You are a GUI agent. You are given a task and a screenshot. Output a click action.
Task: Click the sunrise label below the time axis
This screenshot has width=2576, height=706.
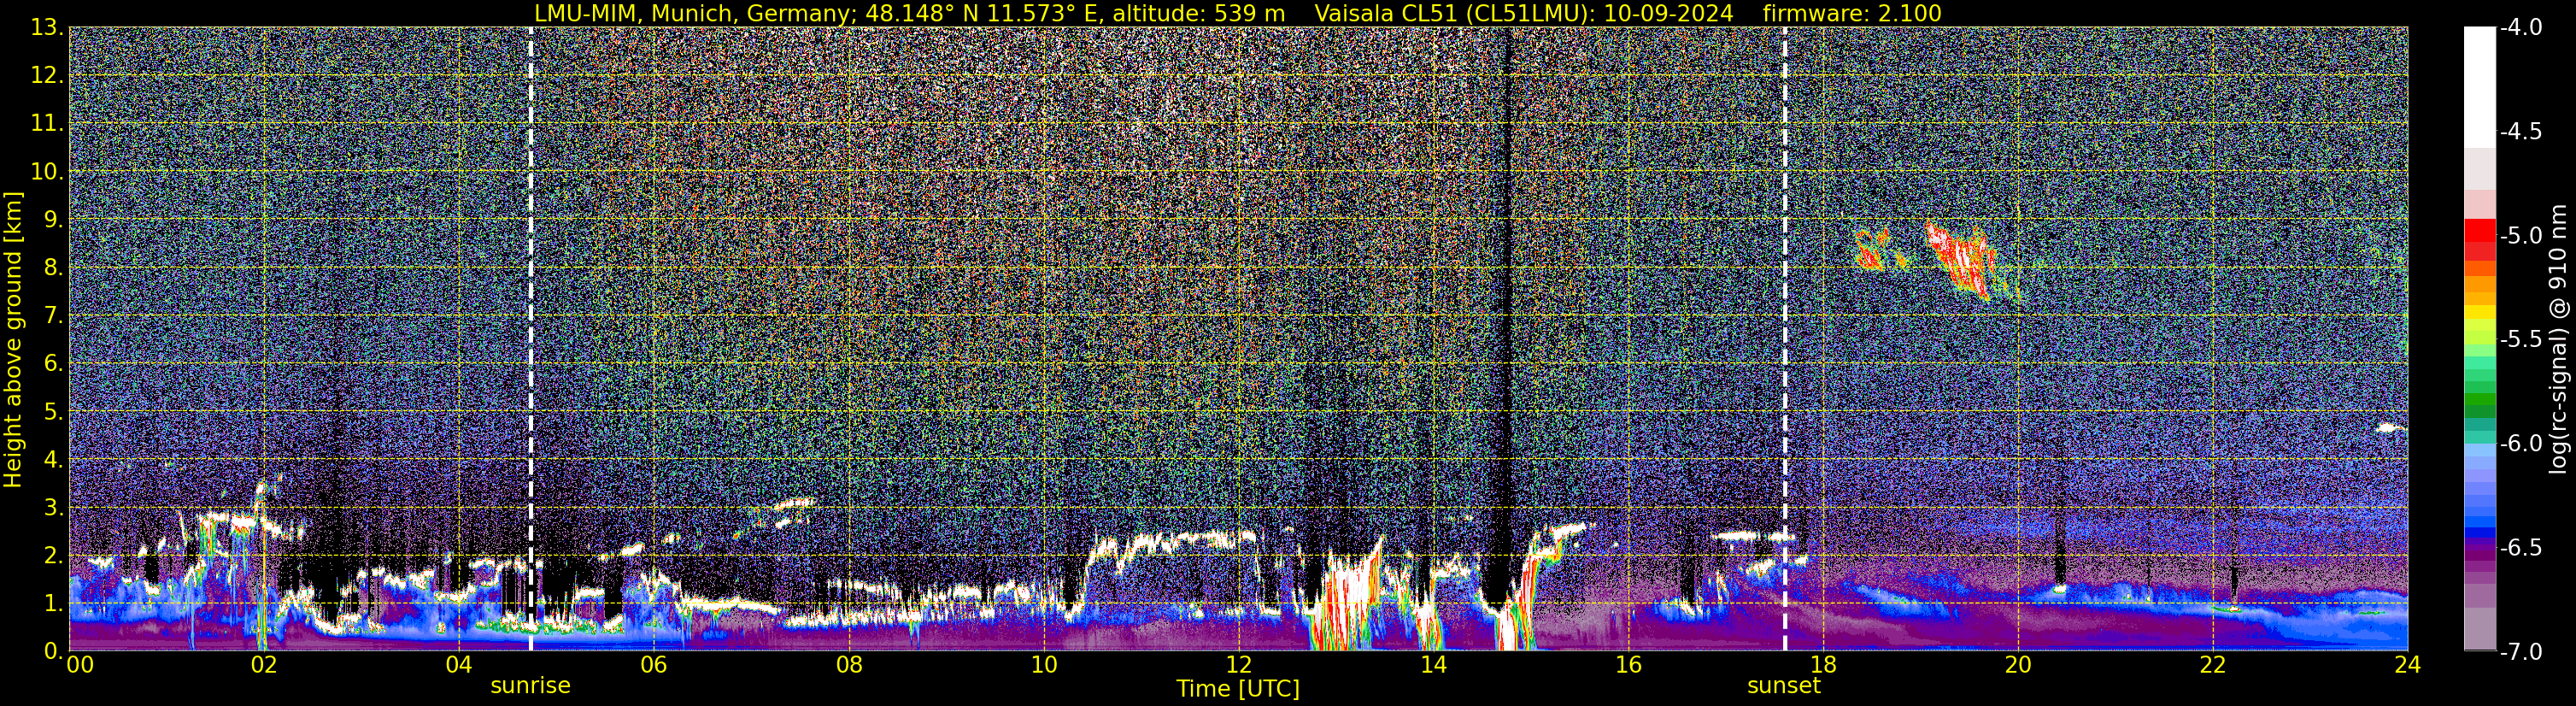[530, 686]
